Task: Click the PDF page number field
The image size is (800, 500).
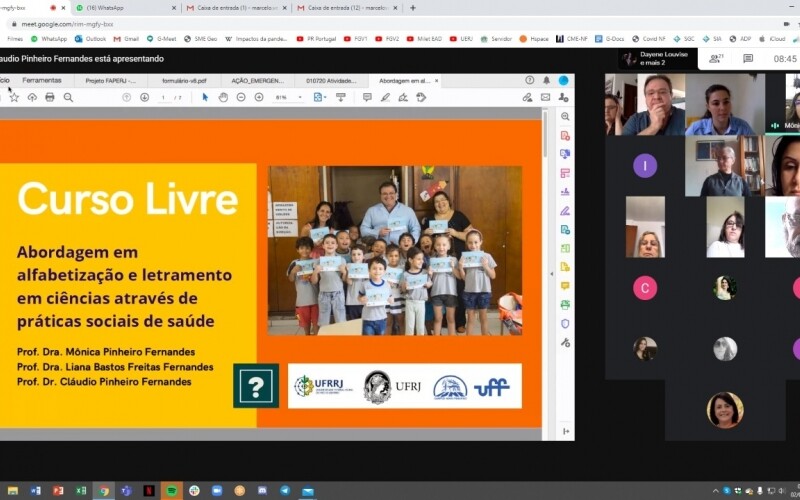Action: (164, 97)
